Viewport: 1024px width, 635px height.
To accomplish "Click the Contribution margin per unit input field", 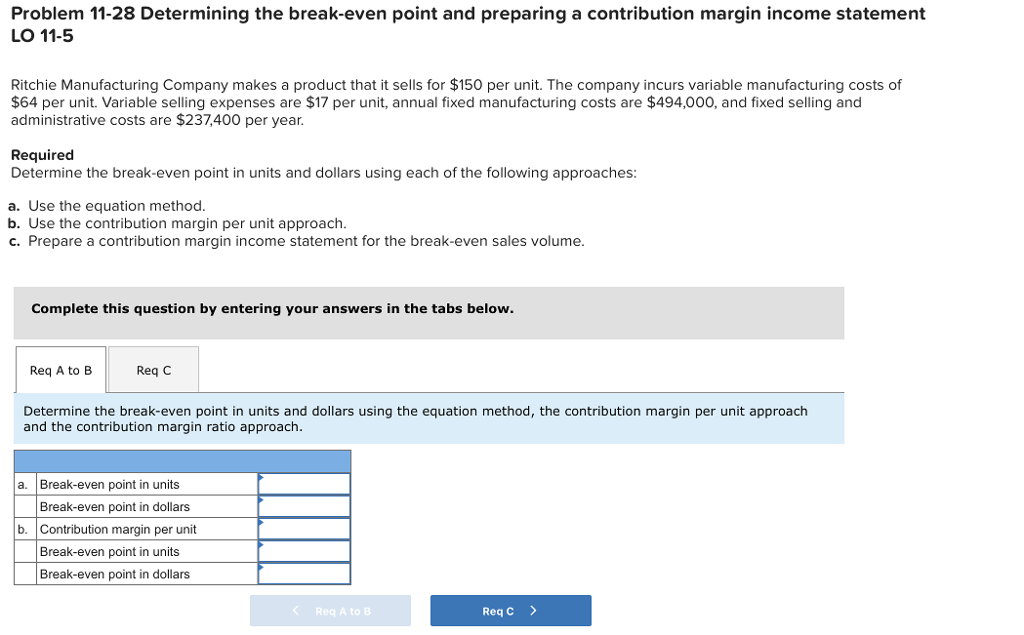I will point(305,528).
